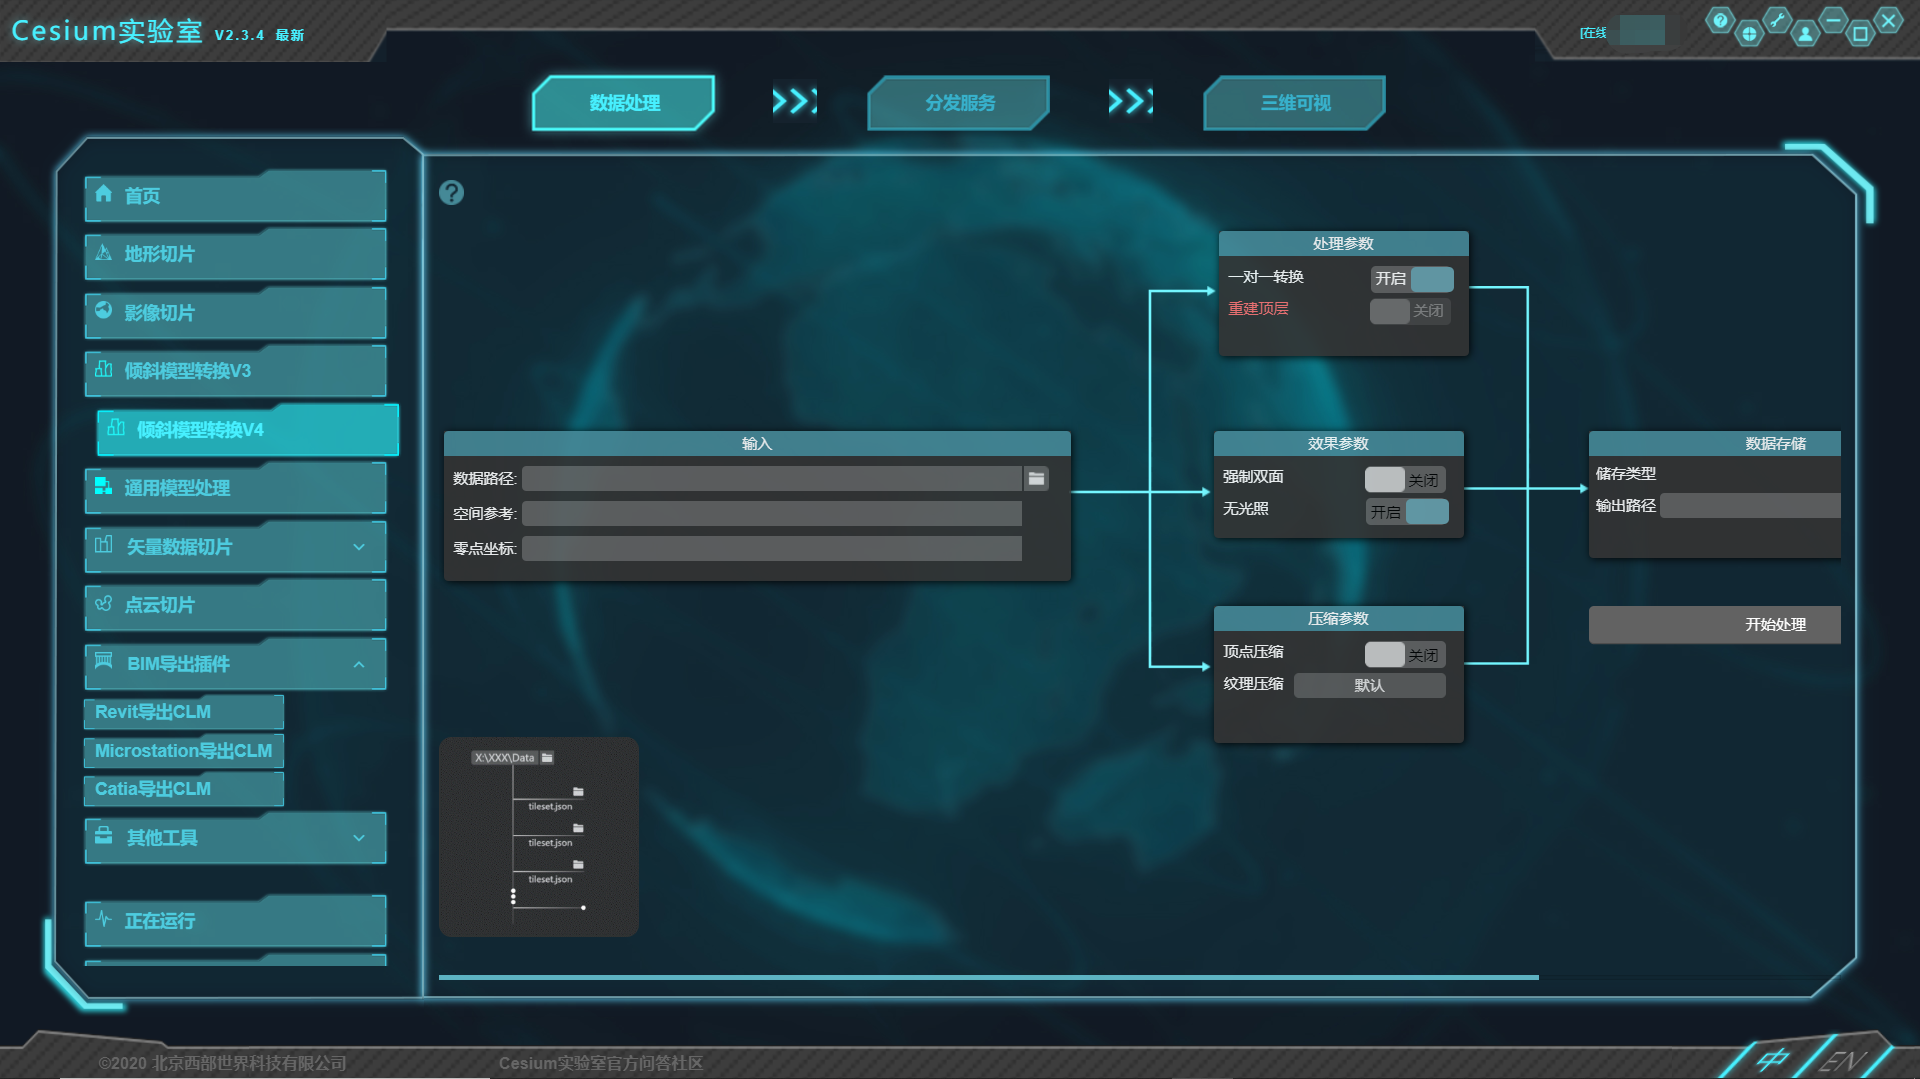Click the folder icon next to X:\XXX\Data
Screen dimensions: 1920x1079
coord(547,758)
